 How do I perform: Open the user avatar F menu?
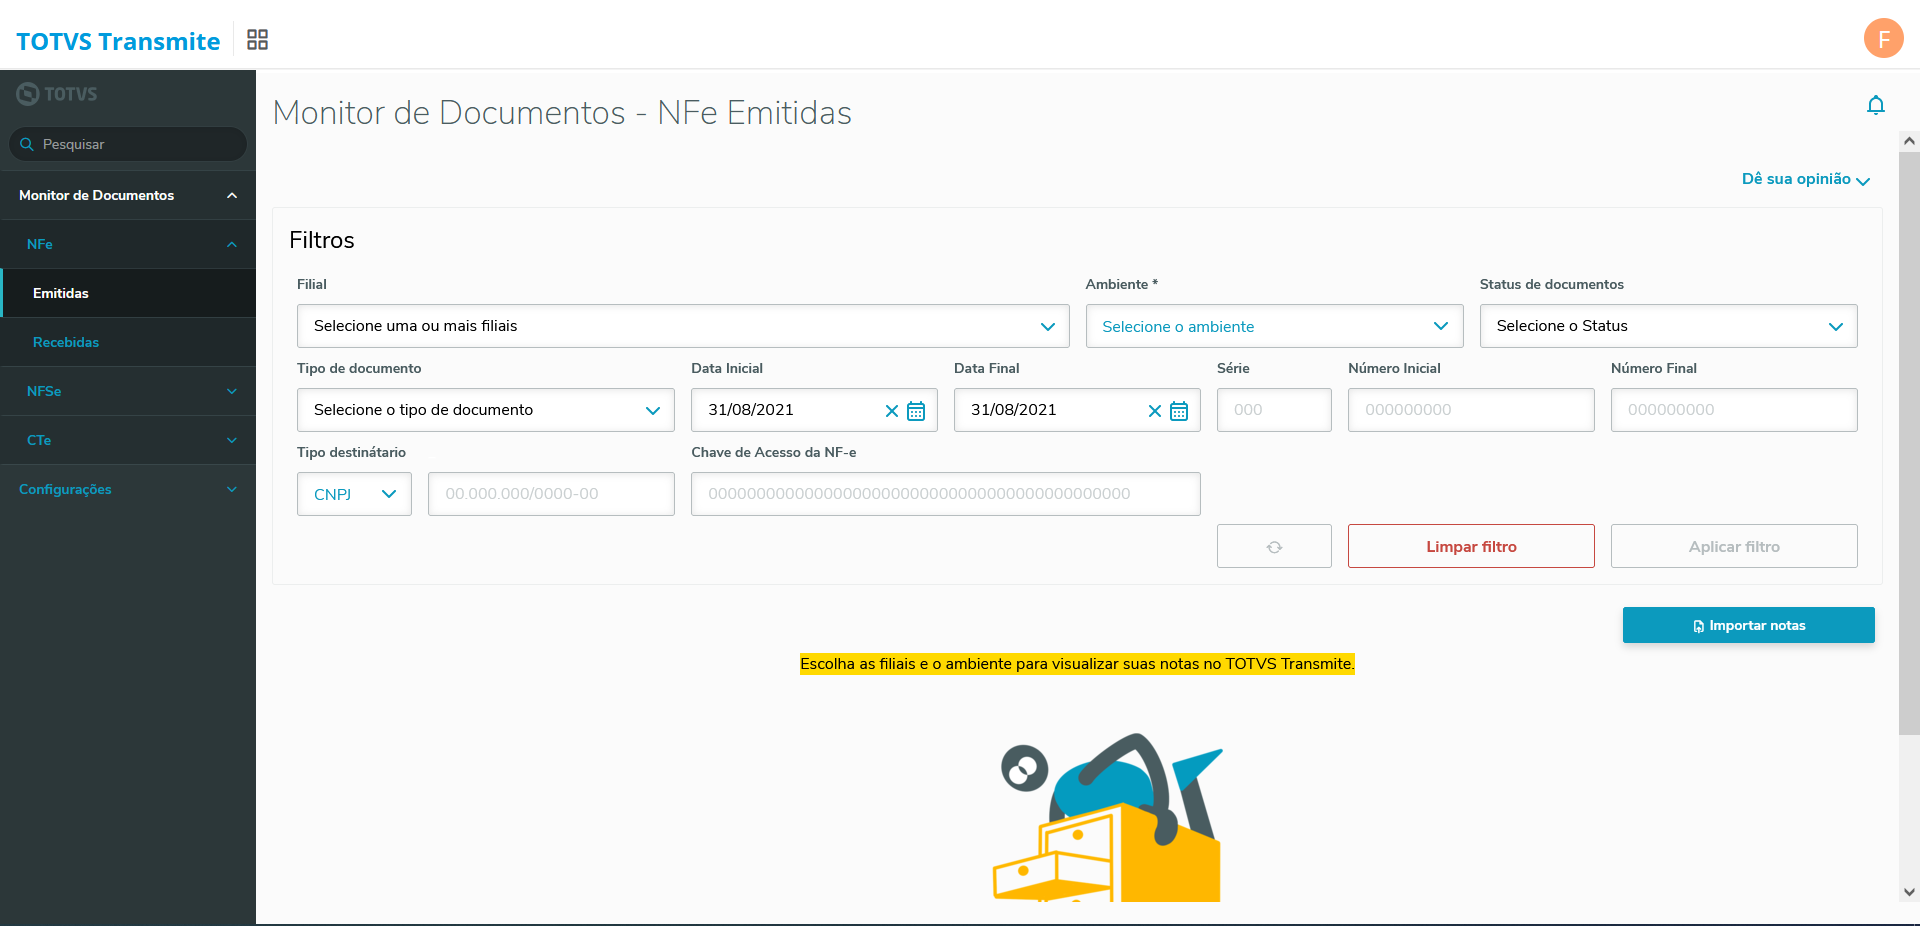(1883, 39)
